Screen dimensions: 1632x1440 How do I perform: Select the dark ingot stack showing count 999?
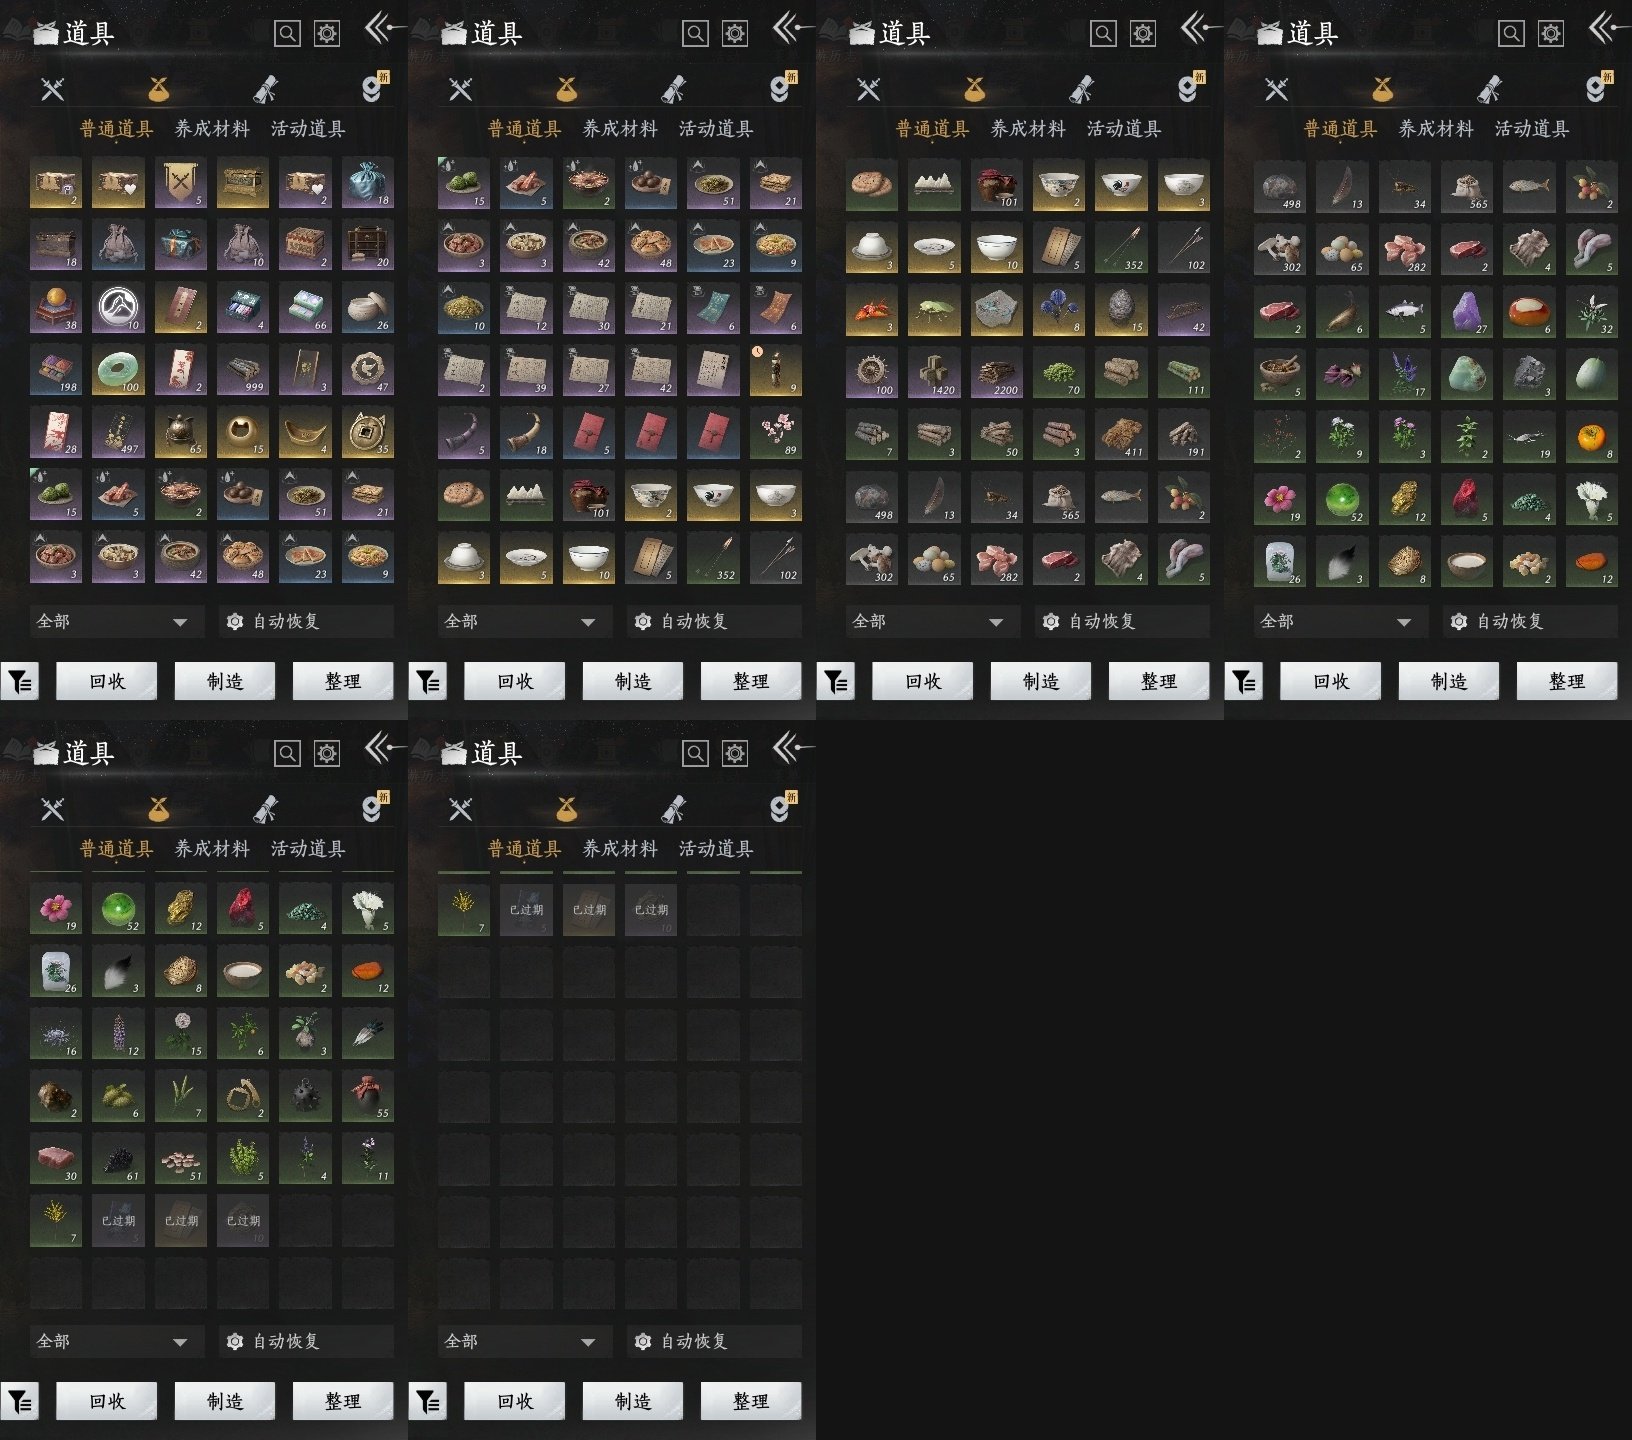tap(243, 371)
